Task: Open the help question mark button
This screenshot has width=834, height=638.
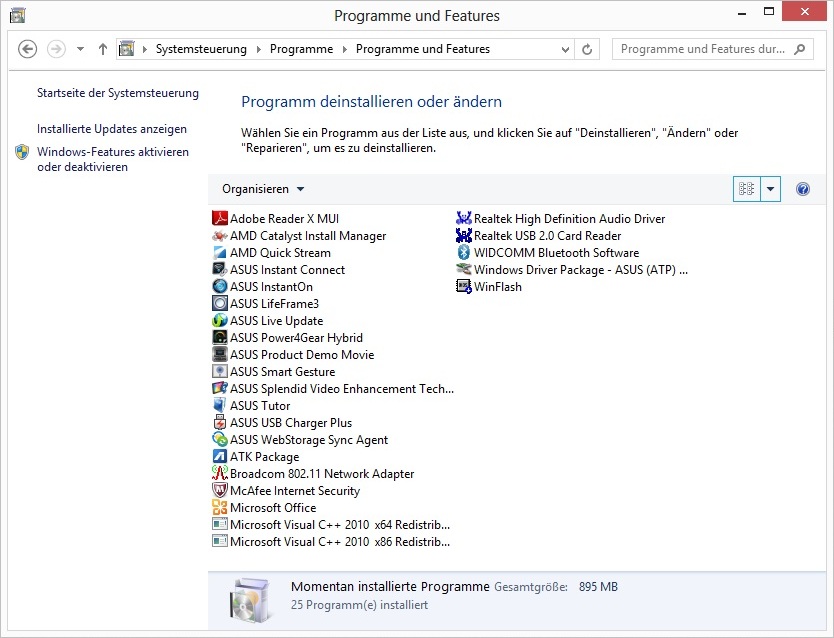Action: pos(803,189)
